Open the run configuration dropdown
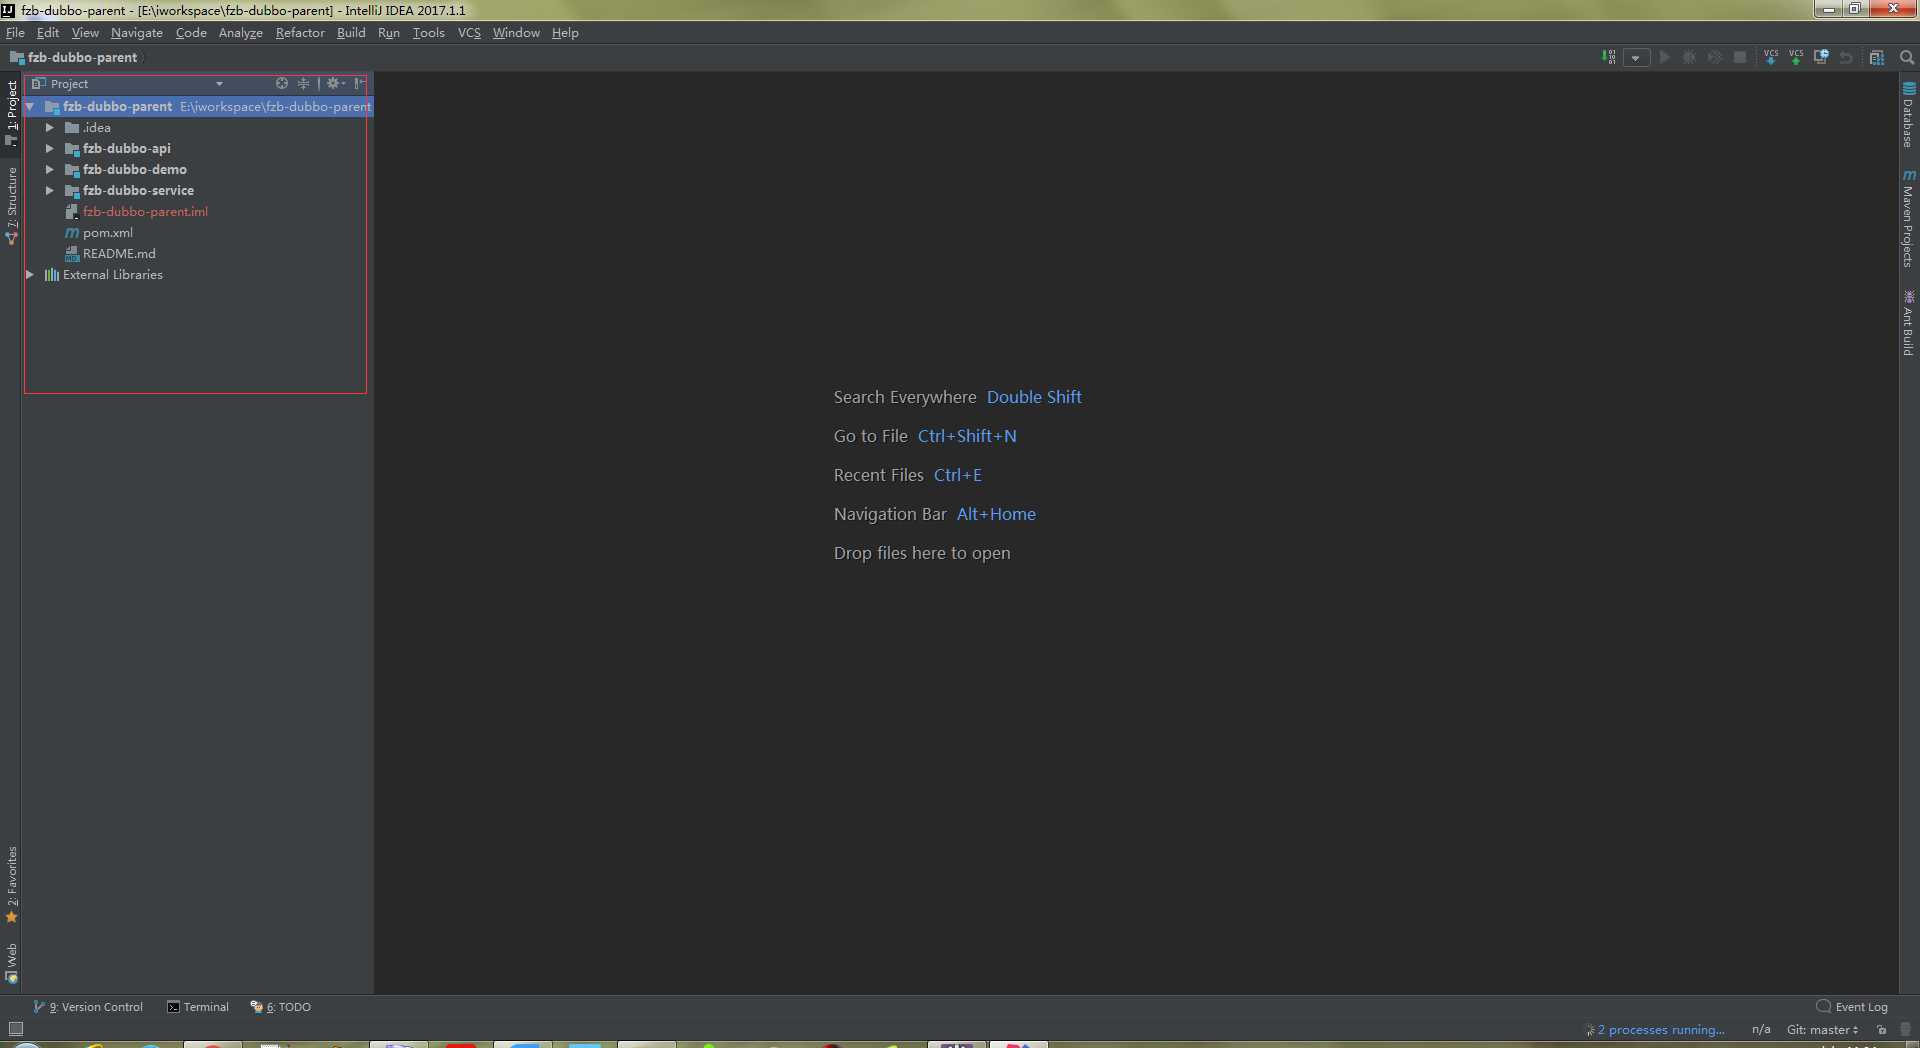This screenshot has height=1048, width=1920. pyautogui.click(x=1636, y=57)
